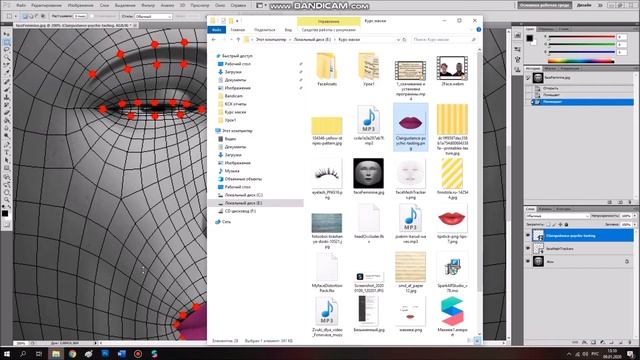The width and height of the screenshot is (640, 360).
Task: Switch Explorer to details view toggle
Action: coord(469,340)
